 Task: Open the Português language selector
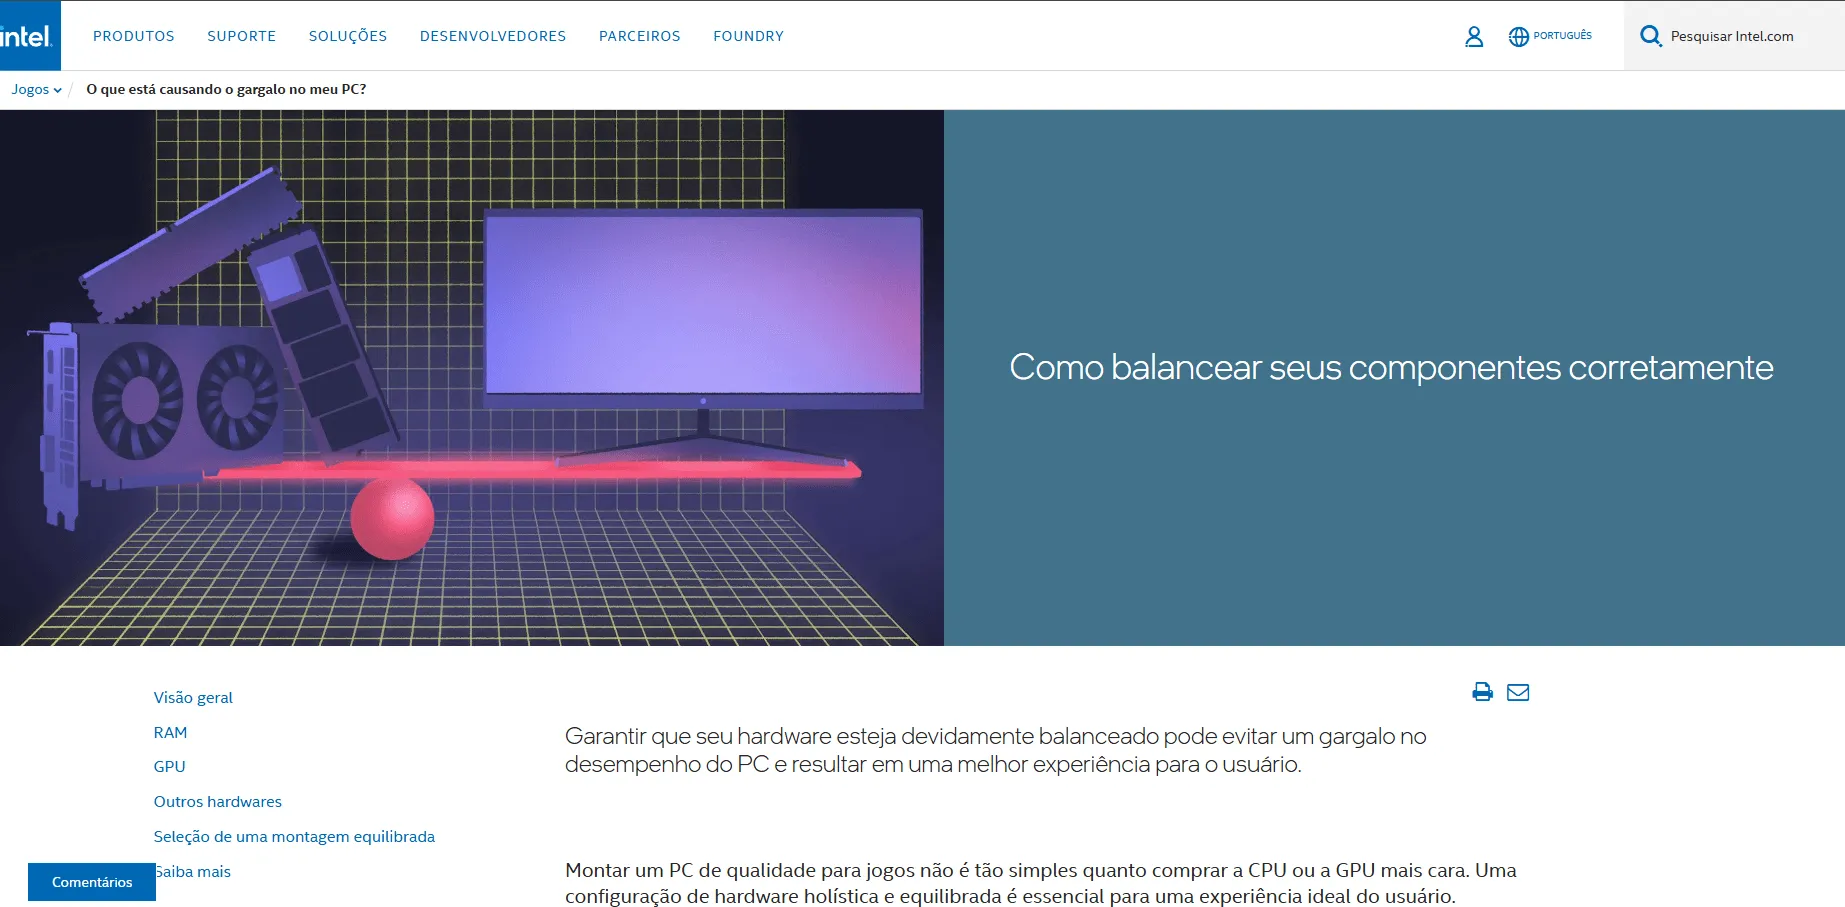pyautogui.click(x=1562, y=36)
